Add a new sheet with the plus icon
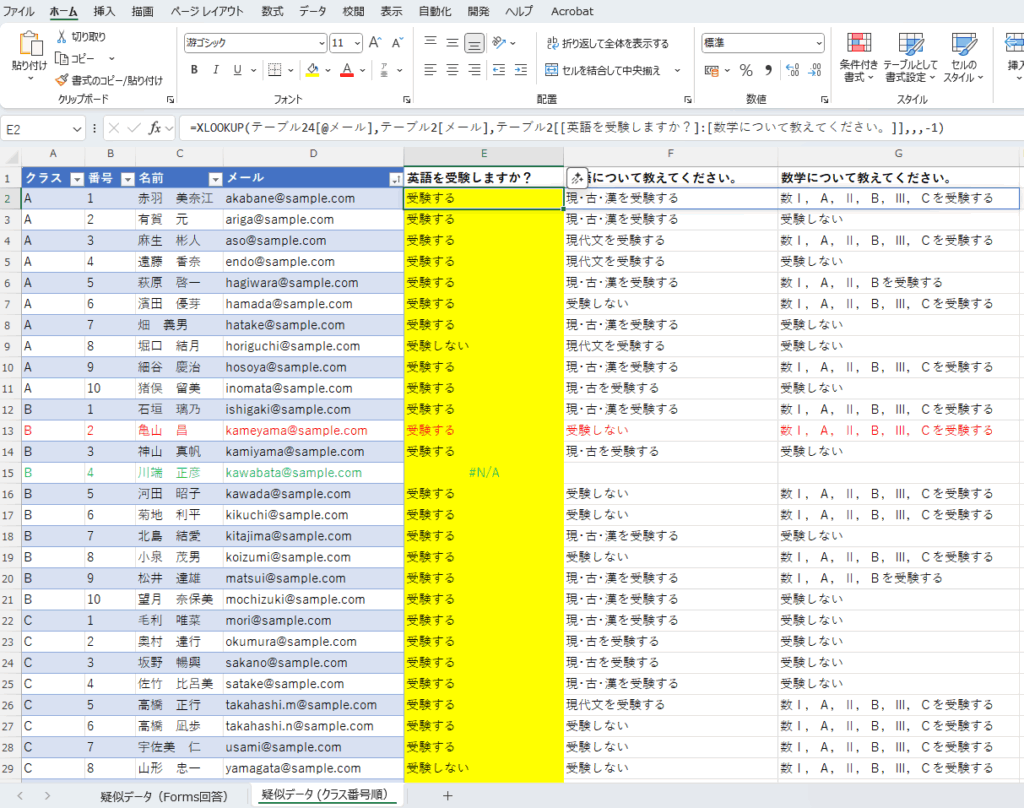This screenshot has width=1024, height=808. tap(447, 796)
